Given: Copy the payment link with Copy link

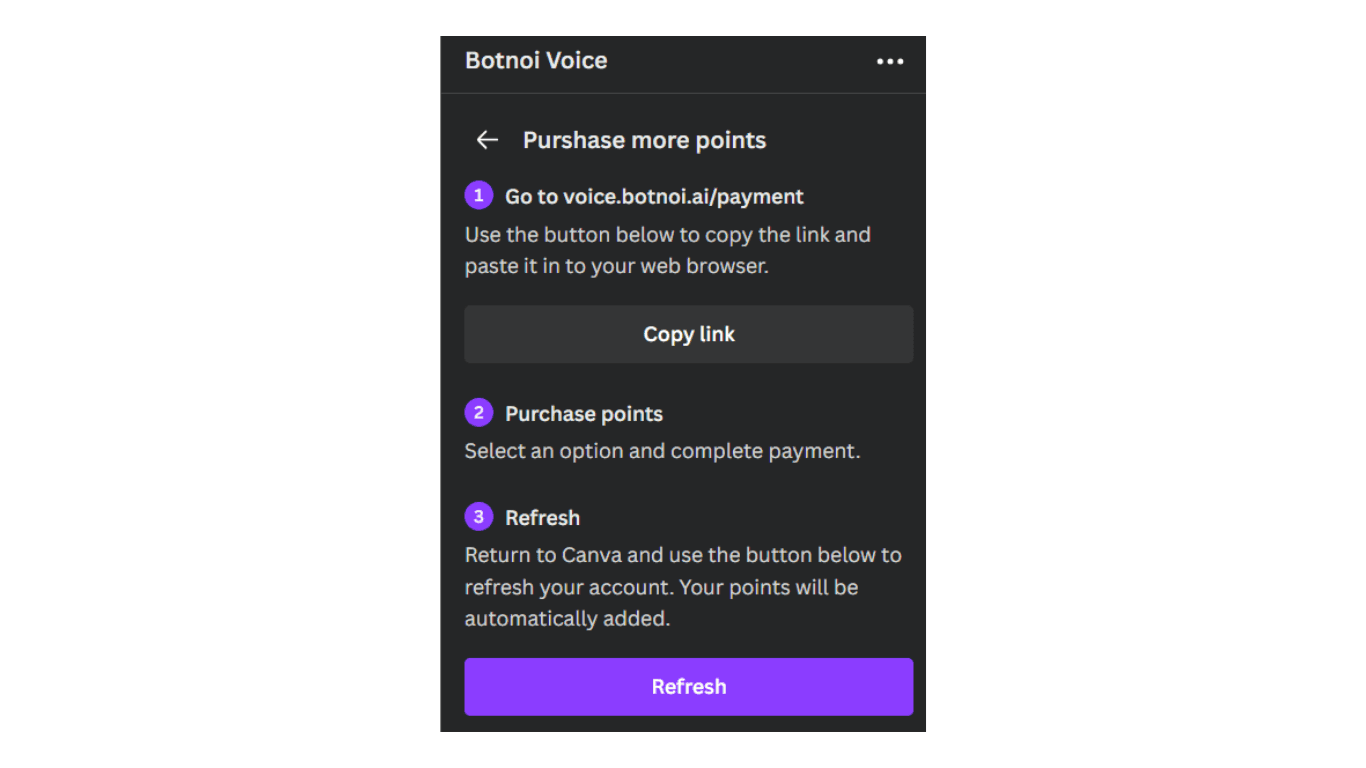Looking at the screenshot, I should (x=689, y=334).
